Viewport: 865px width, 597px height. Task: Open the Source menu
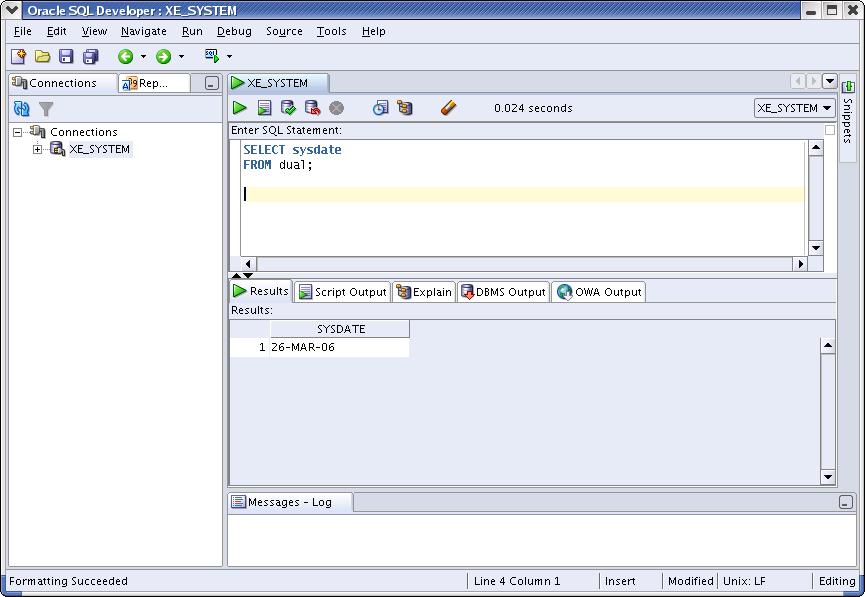coord(284,31)
